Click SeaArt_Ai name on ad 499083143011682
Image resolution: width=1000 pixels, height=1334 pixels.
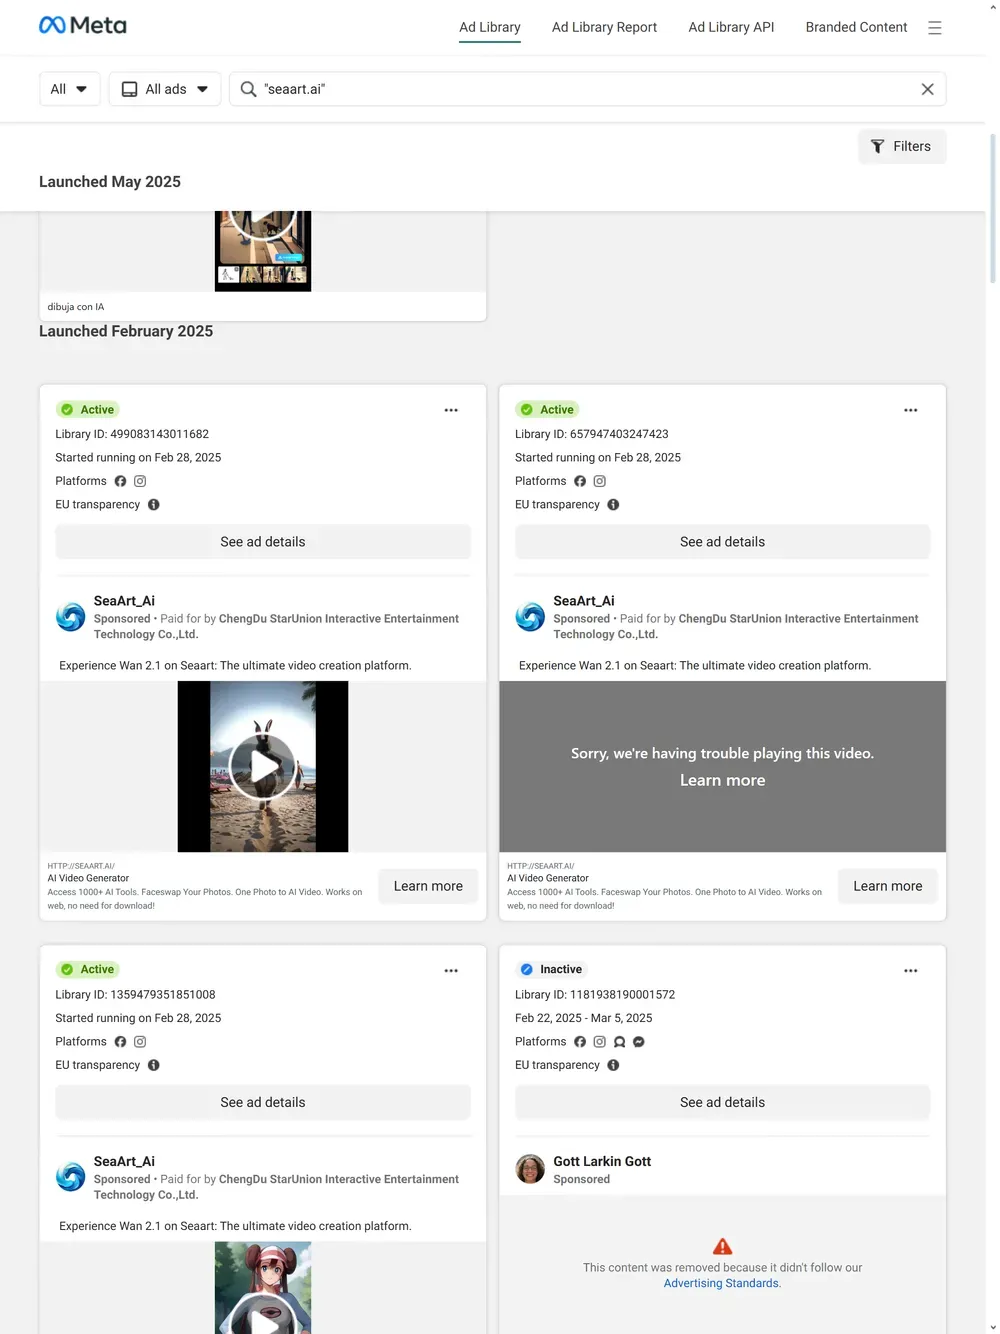[x=124, y=601]
